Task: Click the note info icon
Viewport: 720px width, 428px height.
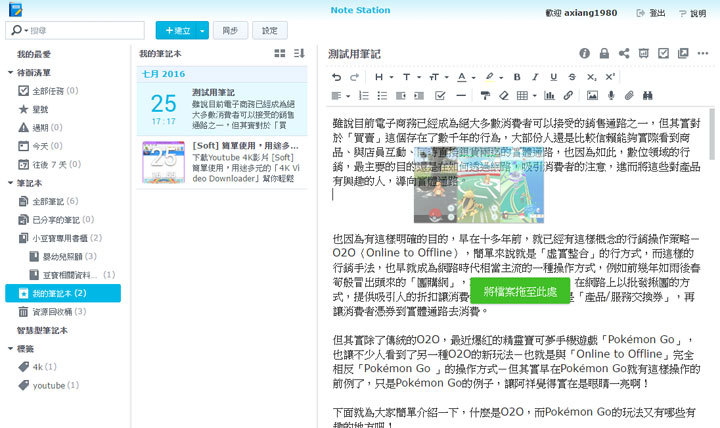Action: tap(586, 53)
